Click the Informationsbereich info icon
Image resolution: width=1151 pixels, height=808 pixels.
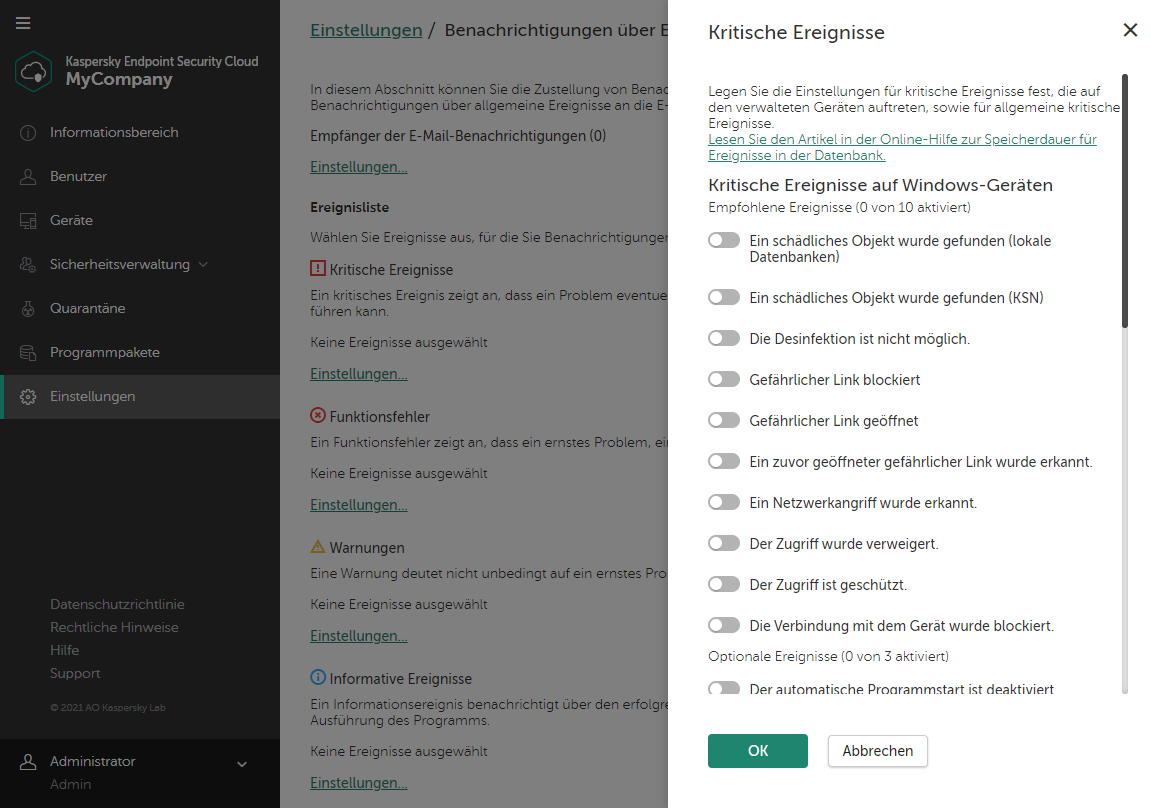28,133
